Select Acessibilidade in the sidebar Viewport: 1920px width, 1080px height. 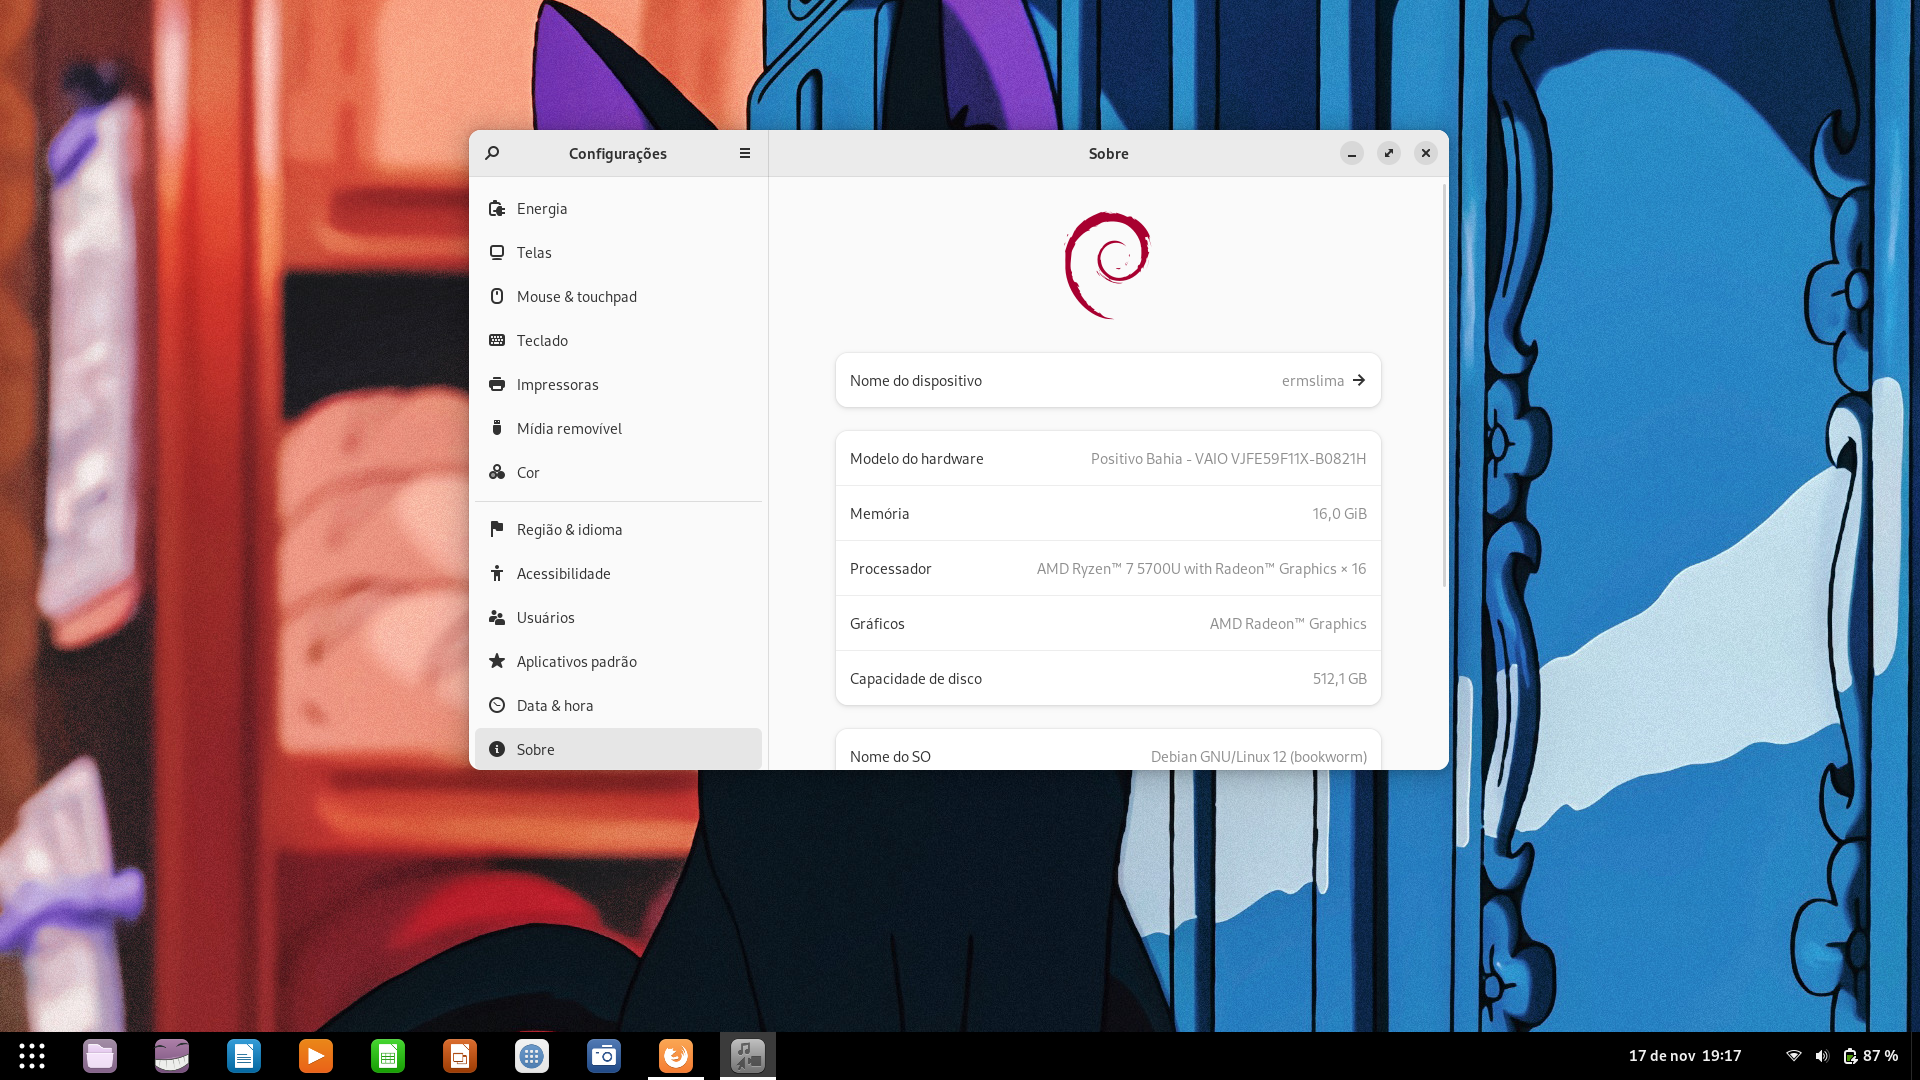coord(618,573)
